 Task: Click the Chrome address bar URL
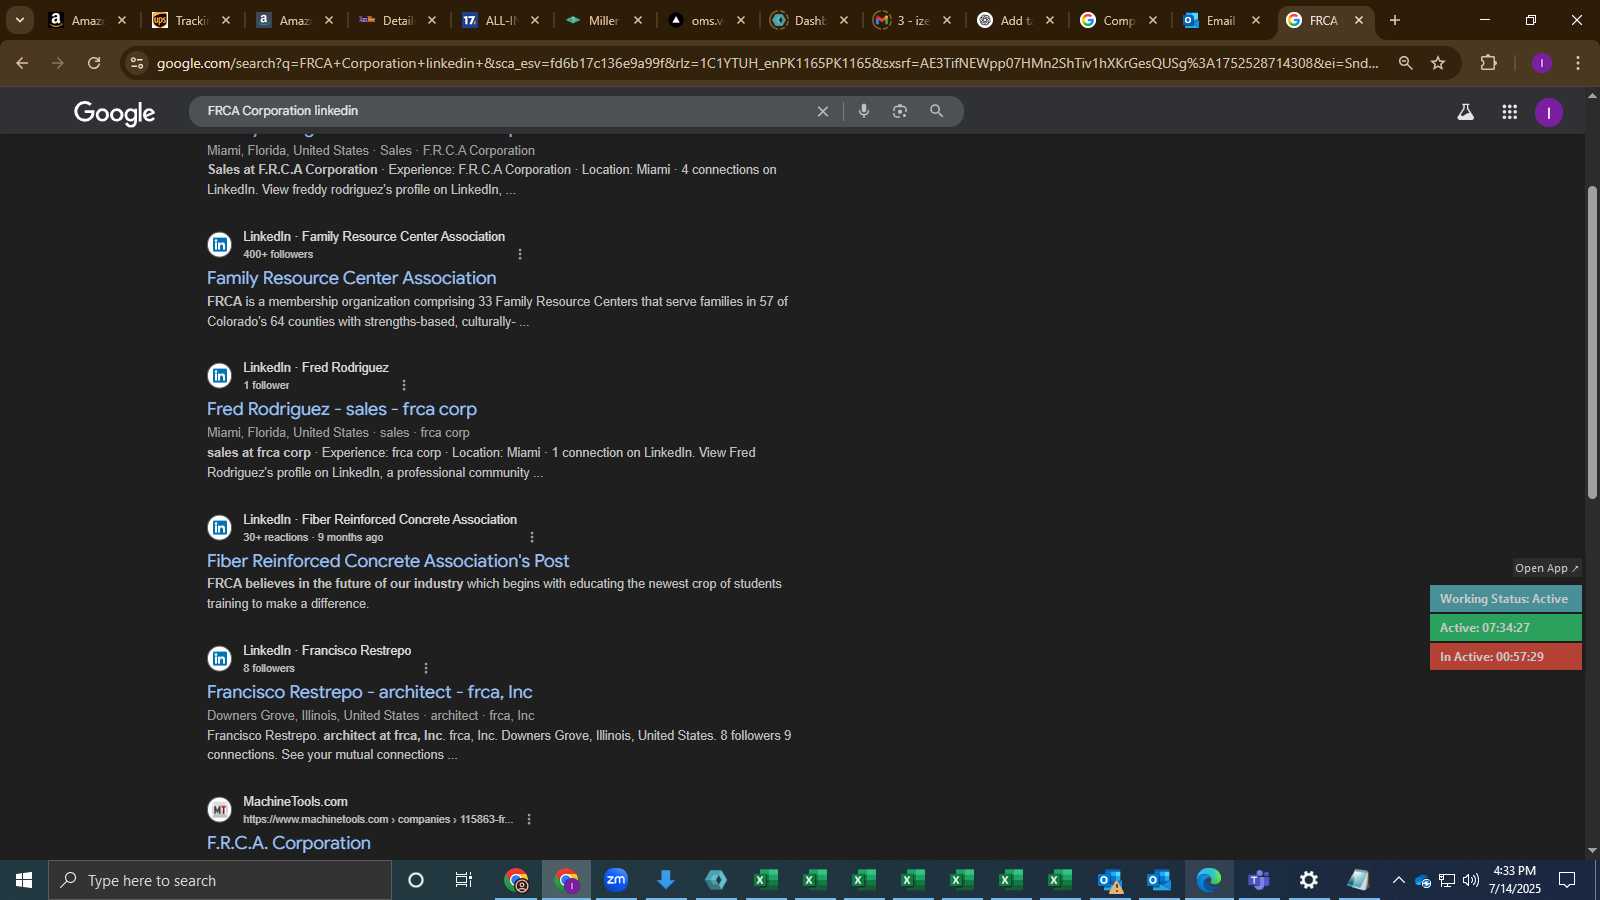coord(767,63)
